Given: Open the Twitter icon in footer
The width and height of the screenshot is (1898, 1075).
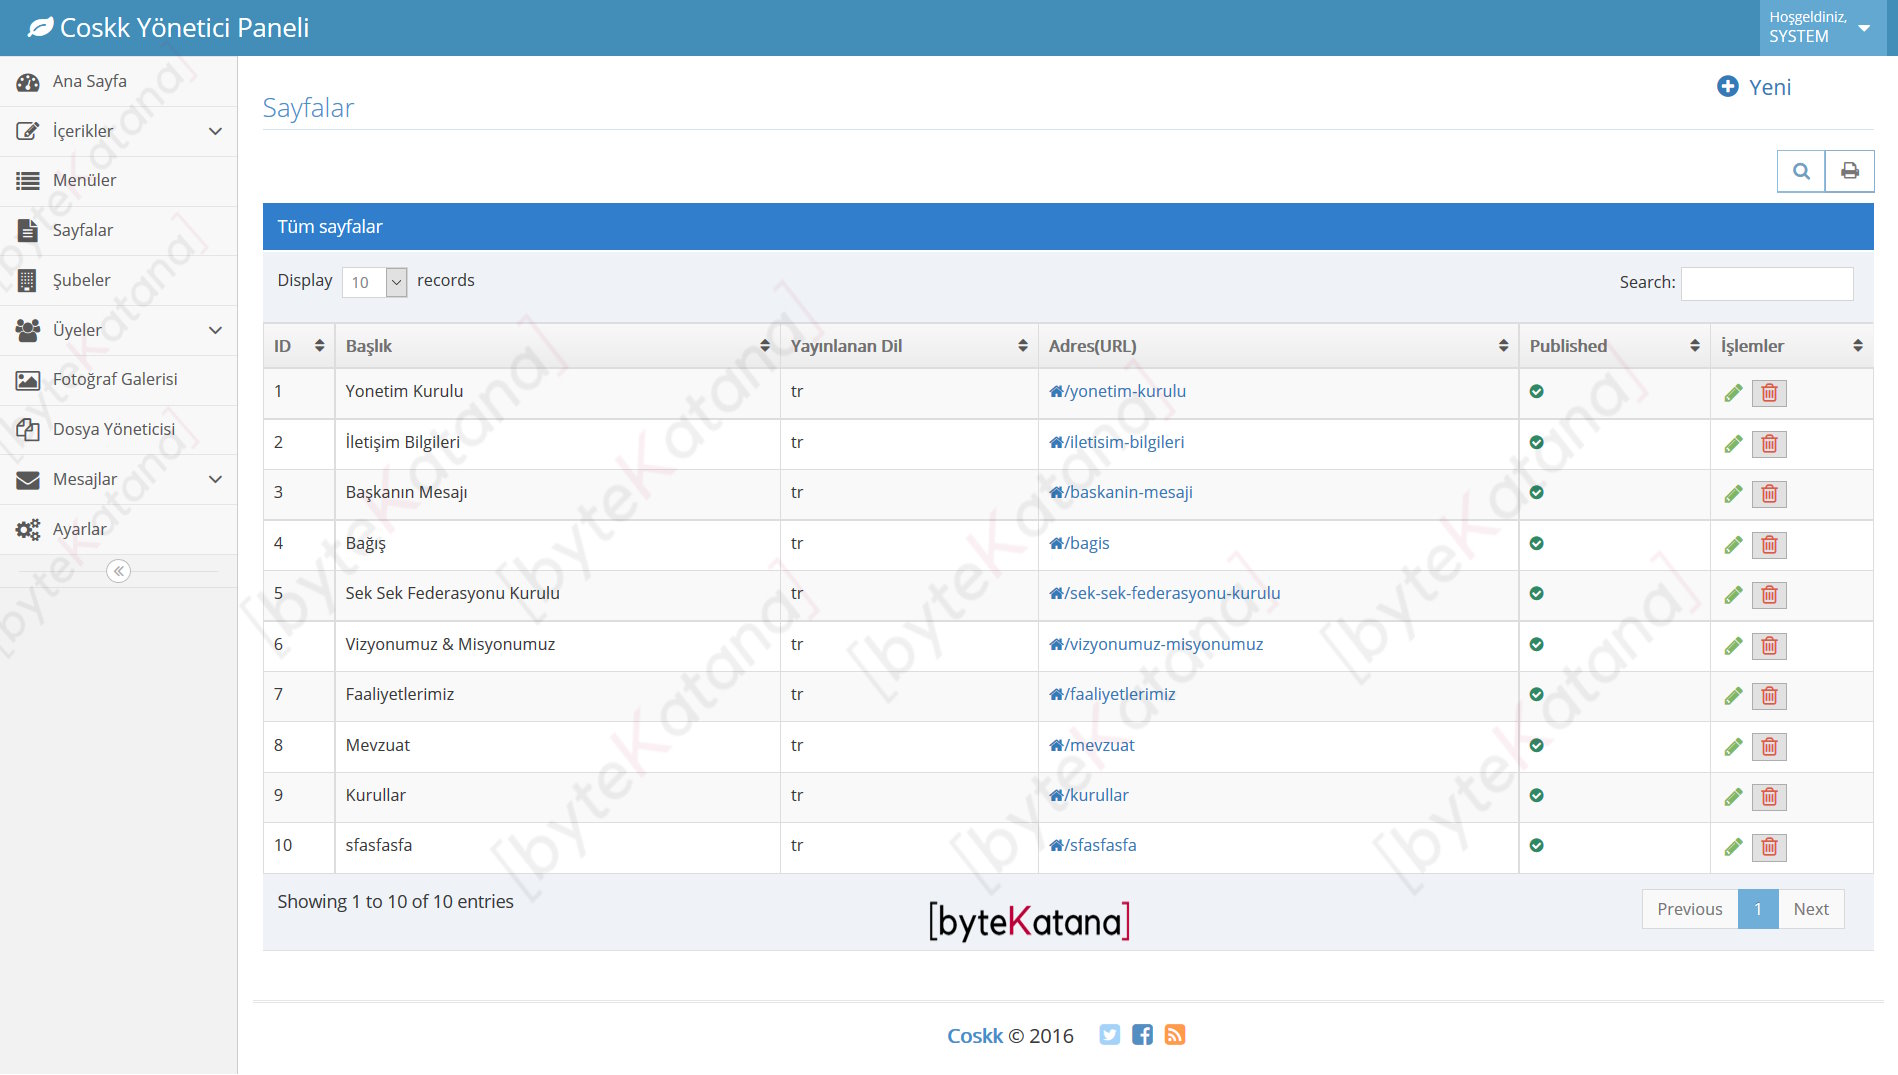Looking at the screenshot, I should (1109, 1035).
